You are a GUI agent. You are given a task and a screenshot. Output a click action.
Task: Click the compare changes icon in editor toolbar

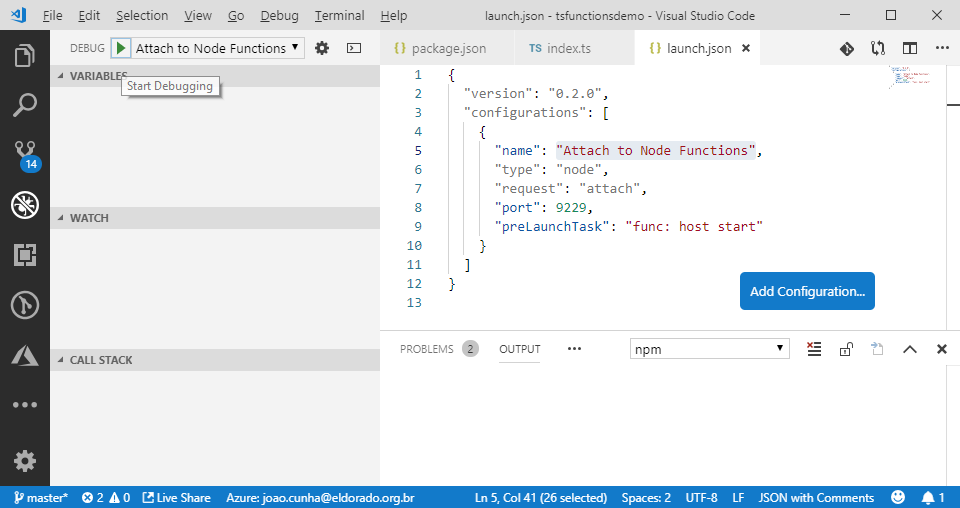(x=878, y=48)
